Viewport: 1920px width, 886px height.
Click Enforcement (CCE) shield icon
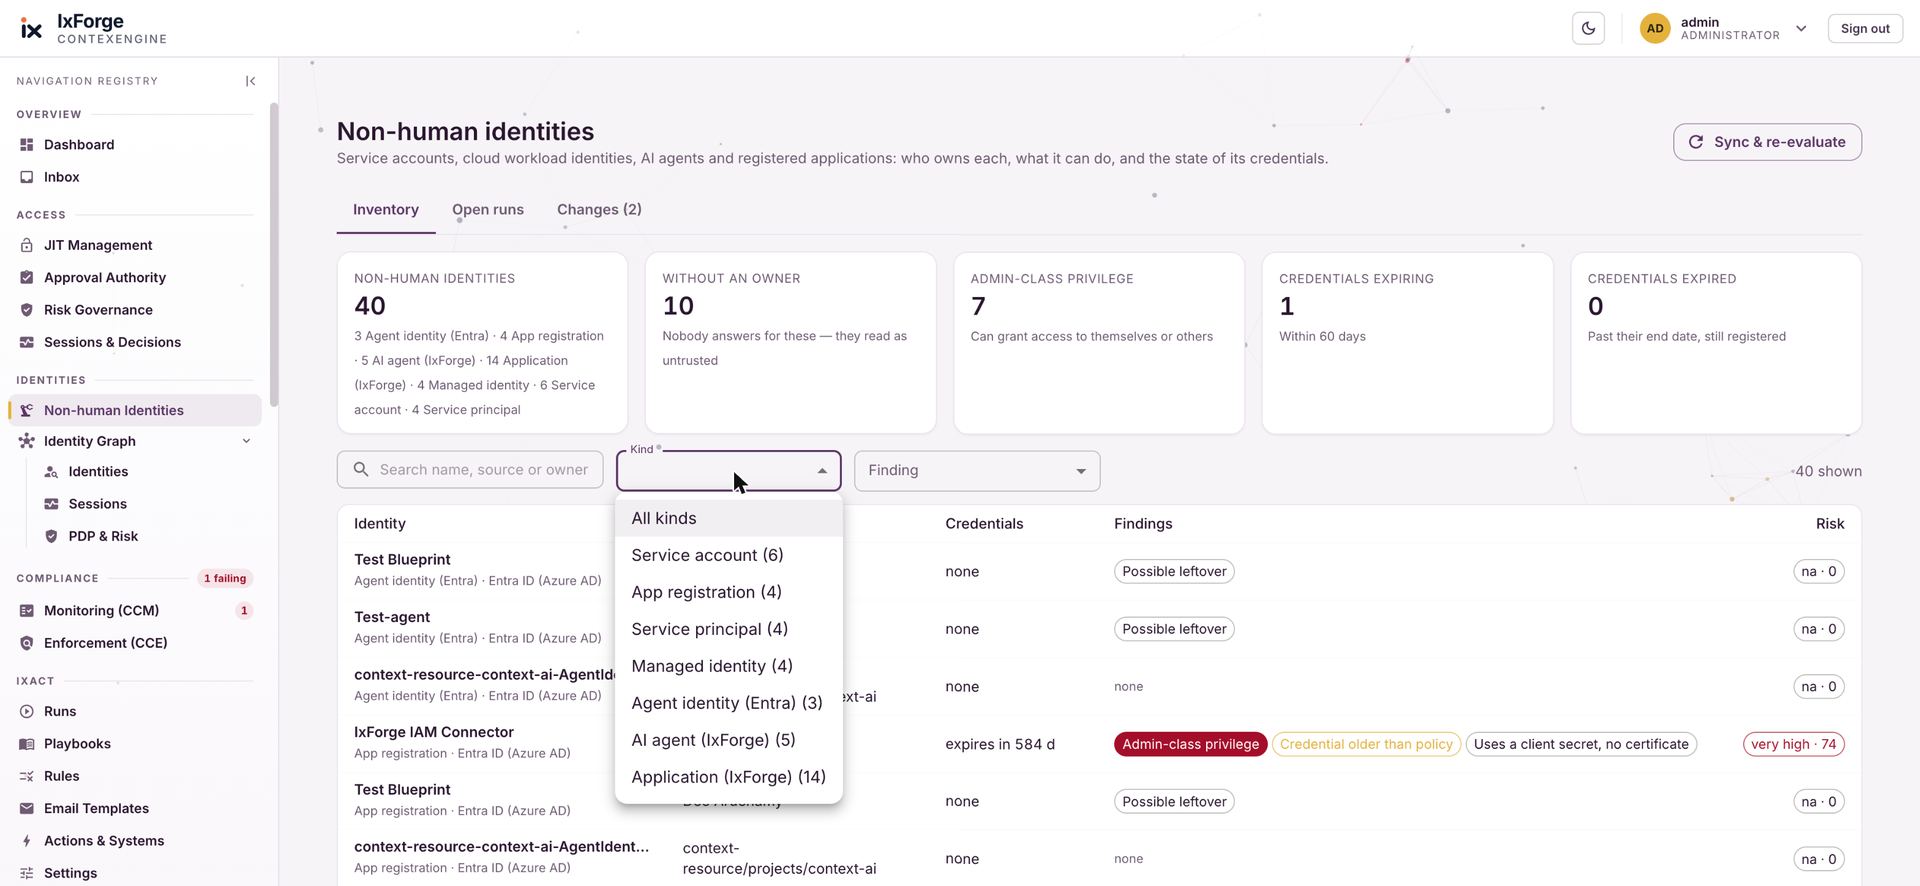(x=27, y=643)
